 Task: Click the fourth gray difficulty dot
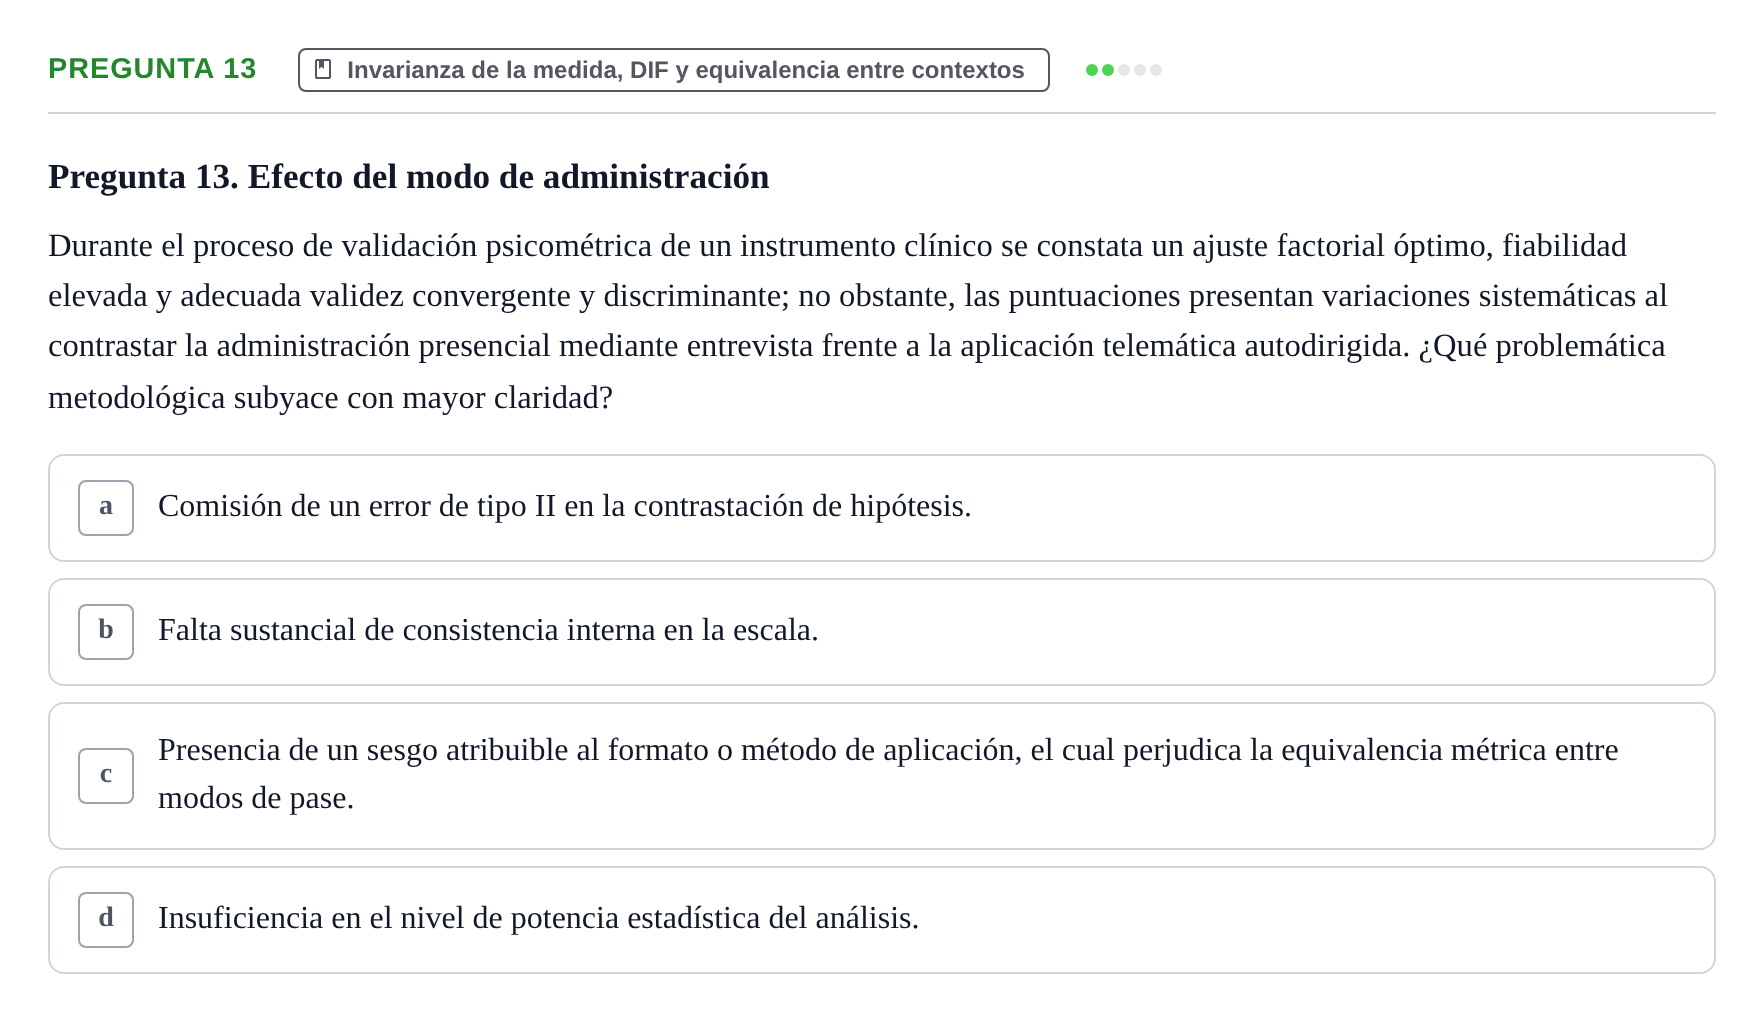point(1140,70)
